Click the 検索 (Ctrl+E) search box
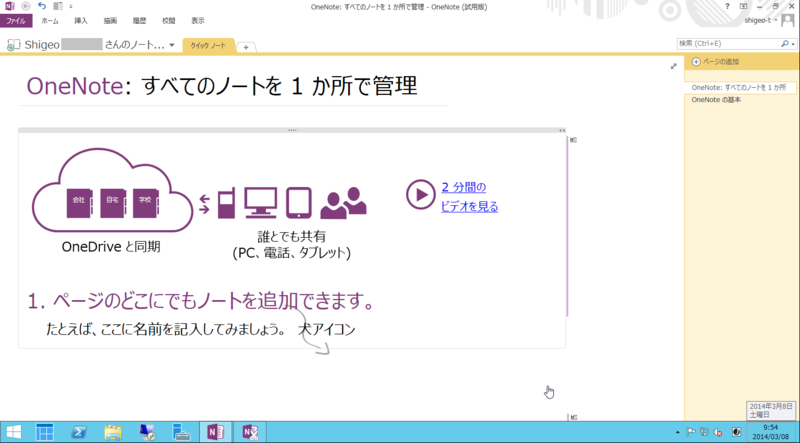The height and width of the screenshot is (443, 800). click(x=728, y=44)
